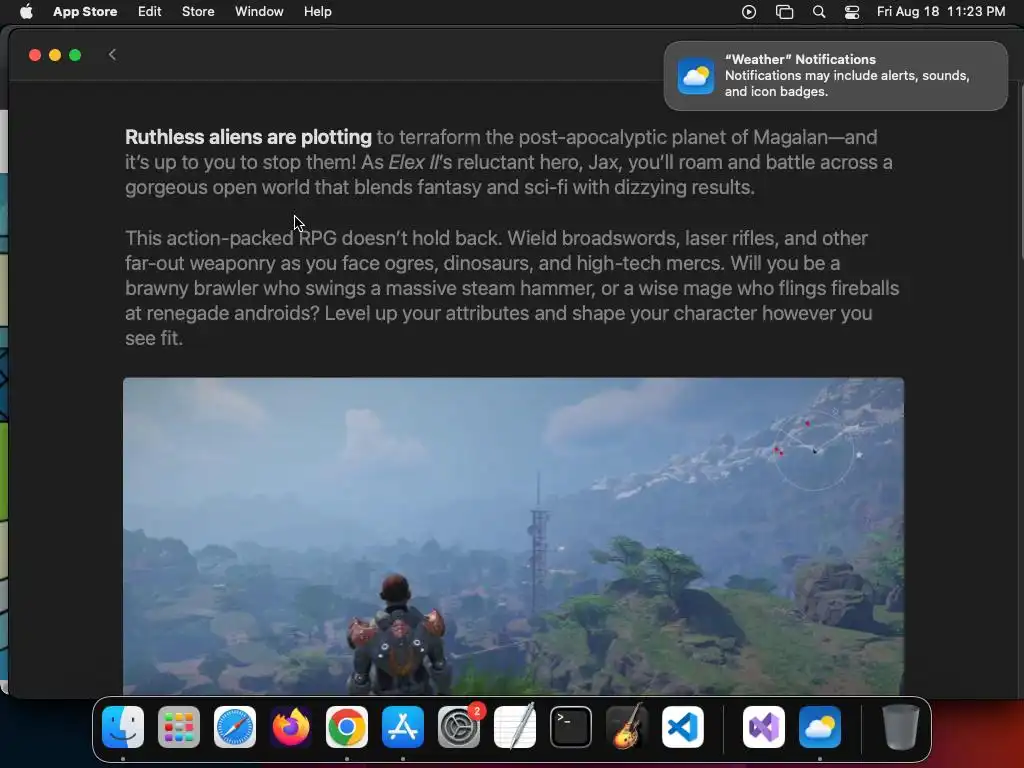The image size is (1024, 768).
Task: Click the App Store window scrollbar
Action: click(x=1020, y=171)
